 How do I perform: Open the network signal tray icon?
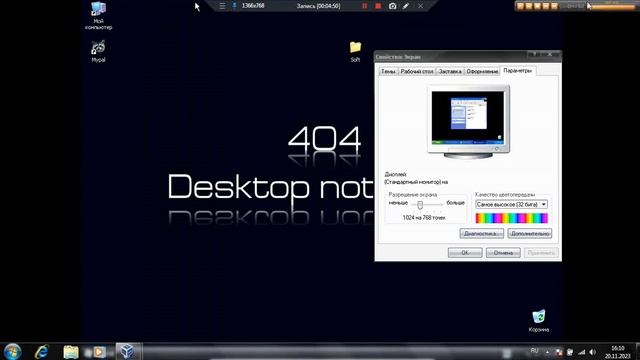point(582,352)
